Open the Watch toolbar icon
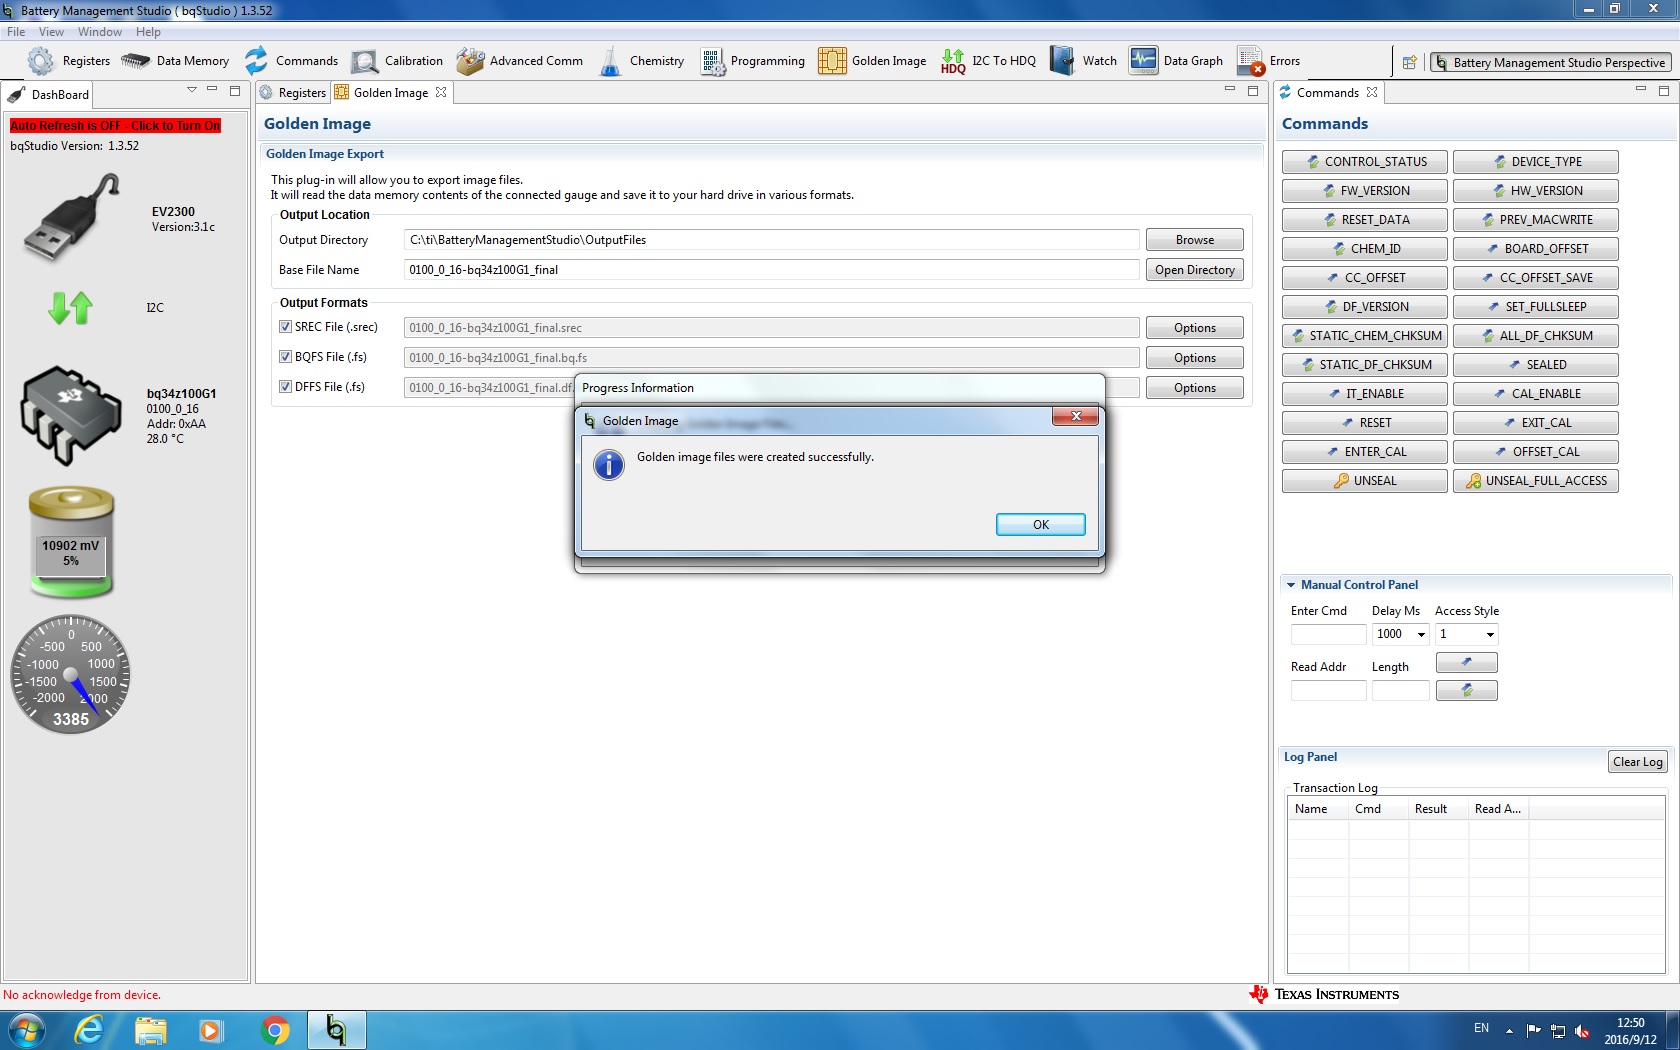Image resolution: width=1680 pixels, height=1050 pixels. [1062, 61]
